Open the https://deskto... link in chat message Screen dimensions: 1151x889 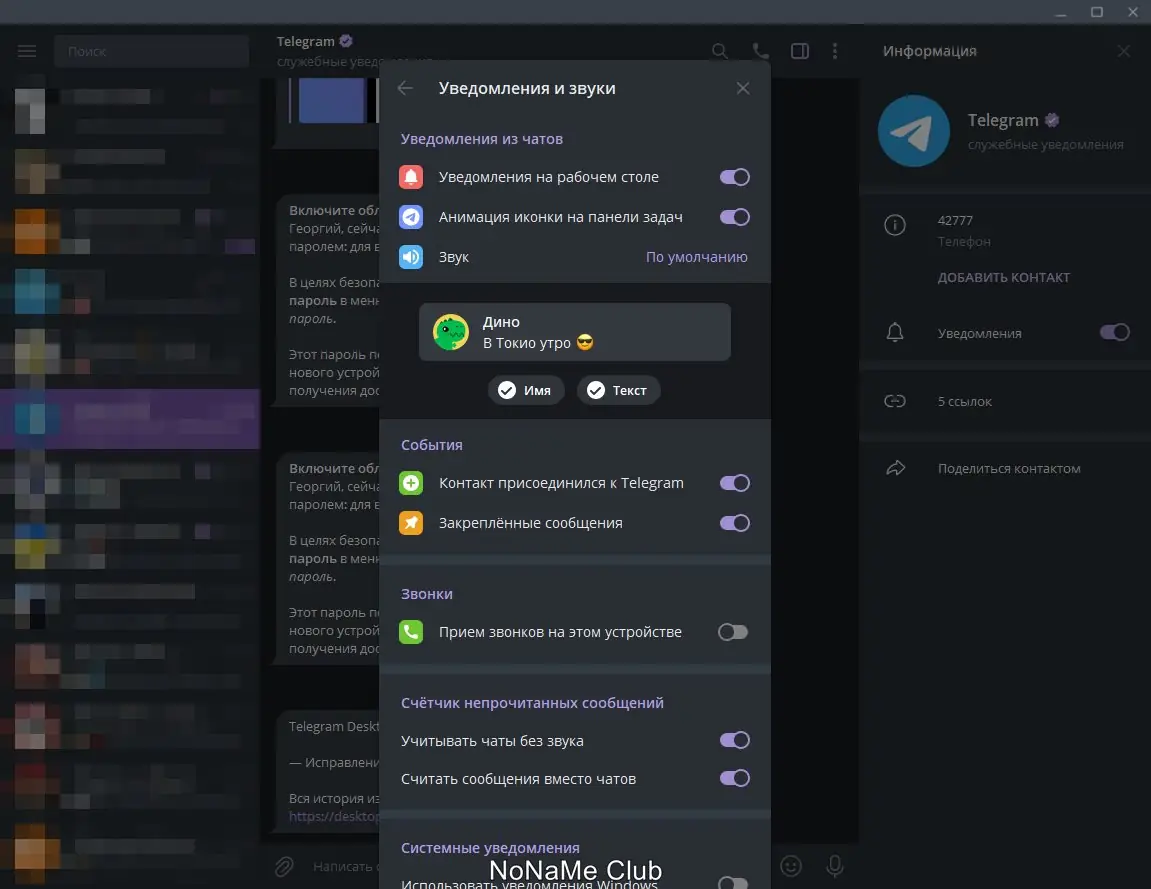click(334, 816)
